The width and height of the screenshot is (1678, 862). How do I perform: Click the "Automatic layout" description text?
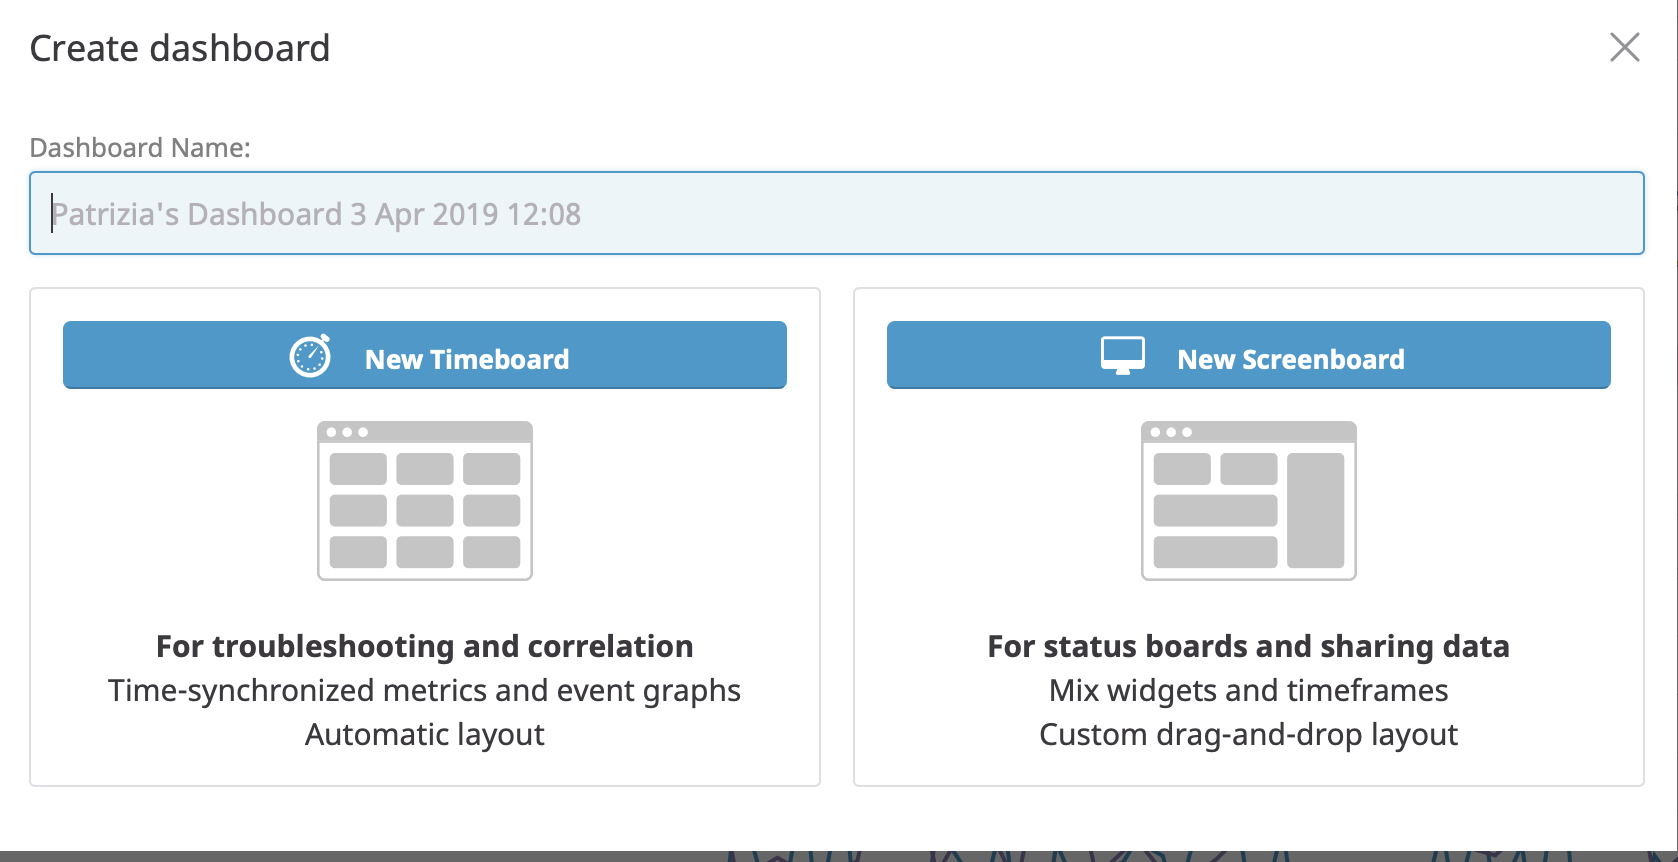[425, 735]
